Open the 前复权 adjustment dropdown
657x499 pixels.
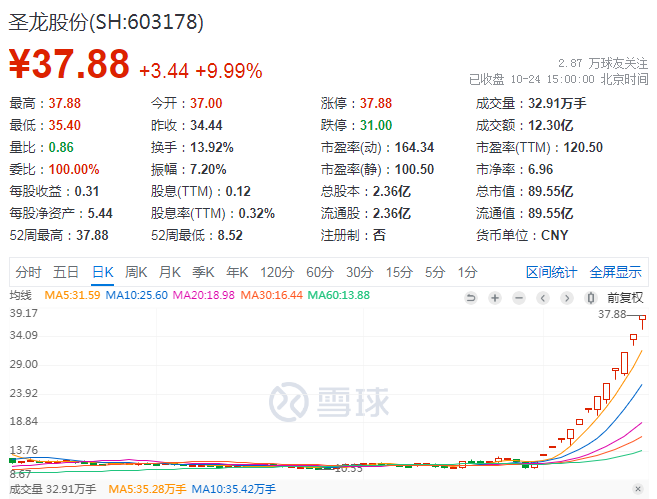coord(625,298)
